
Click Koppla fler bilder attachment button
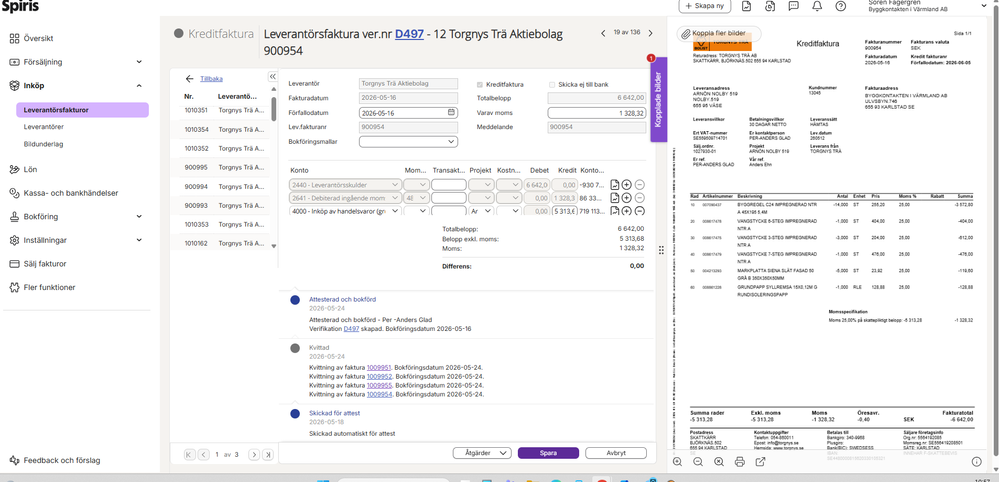pyautogui.click(x=718, y=34)
